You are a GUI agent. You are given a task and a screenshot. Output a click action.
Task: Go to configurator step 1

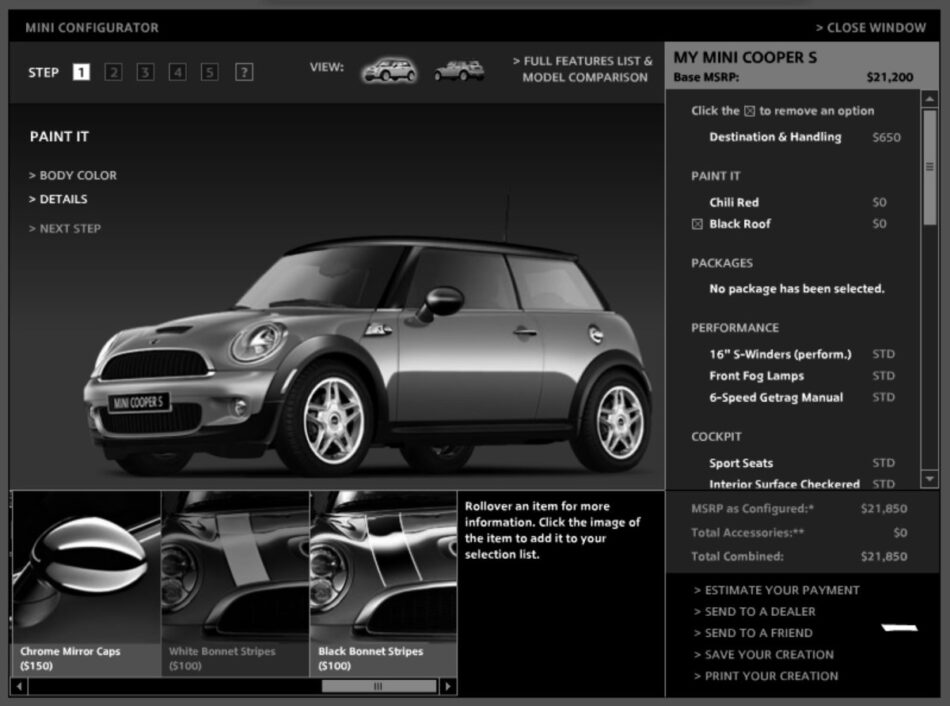coord(81,72)
